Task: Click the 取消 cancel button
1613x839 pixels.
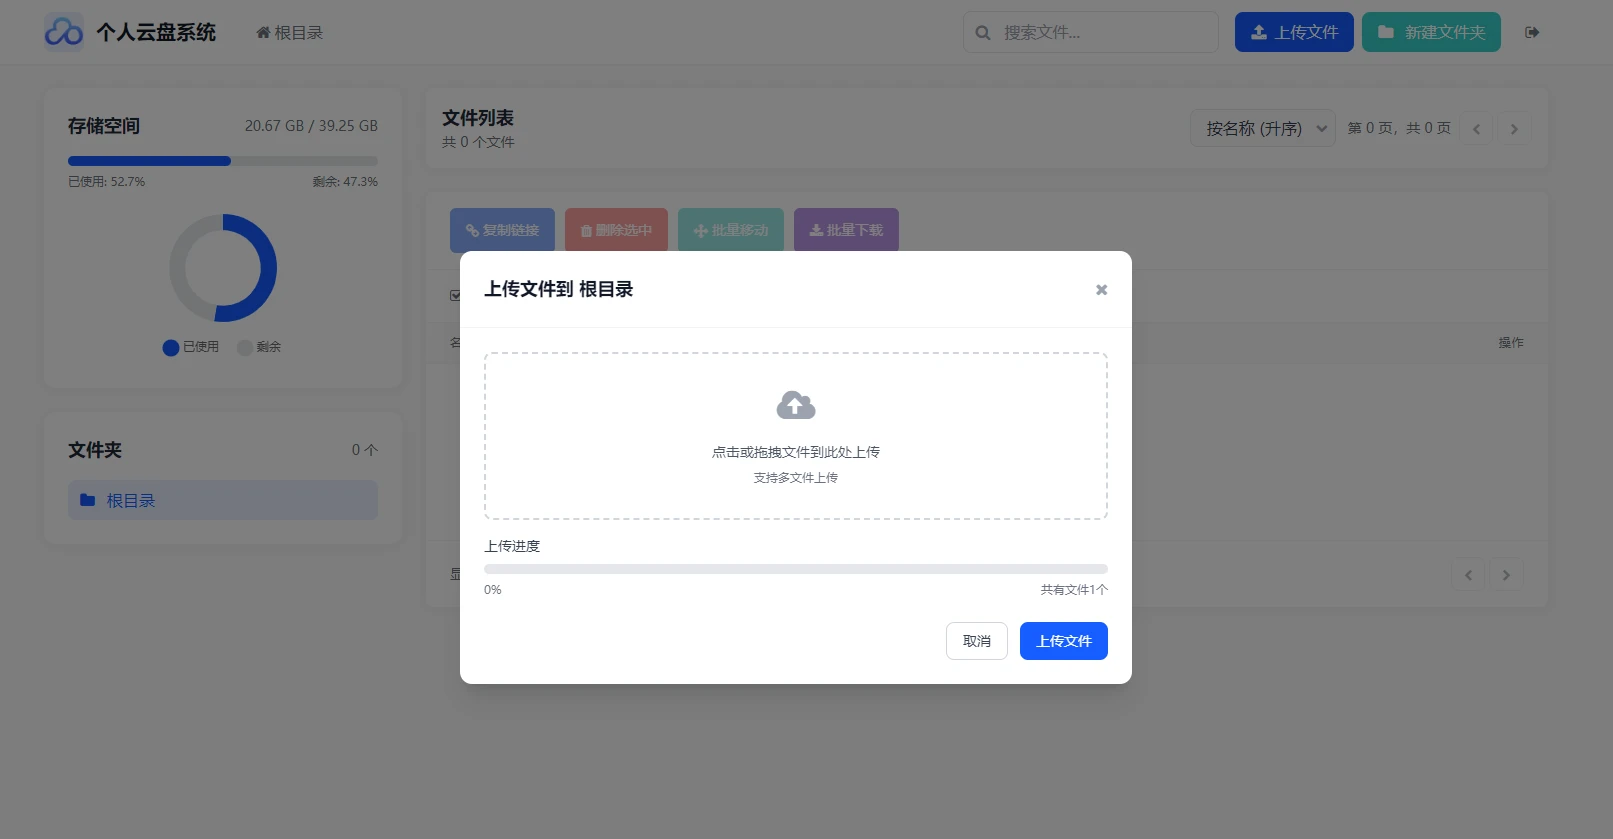Action: [977, 641]
